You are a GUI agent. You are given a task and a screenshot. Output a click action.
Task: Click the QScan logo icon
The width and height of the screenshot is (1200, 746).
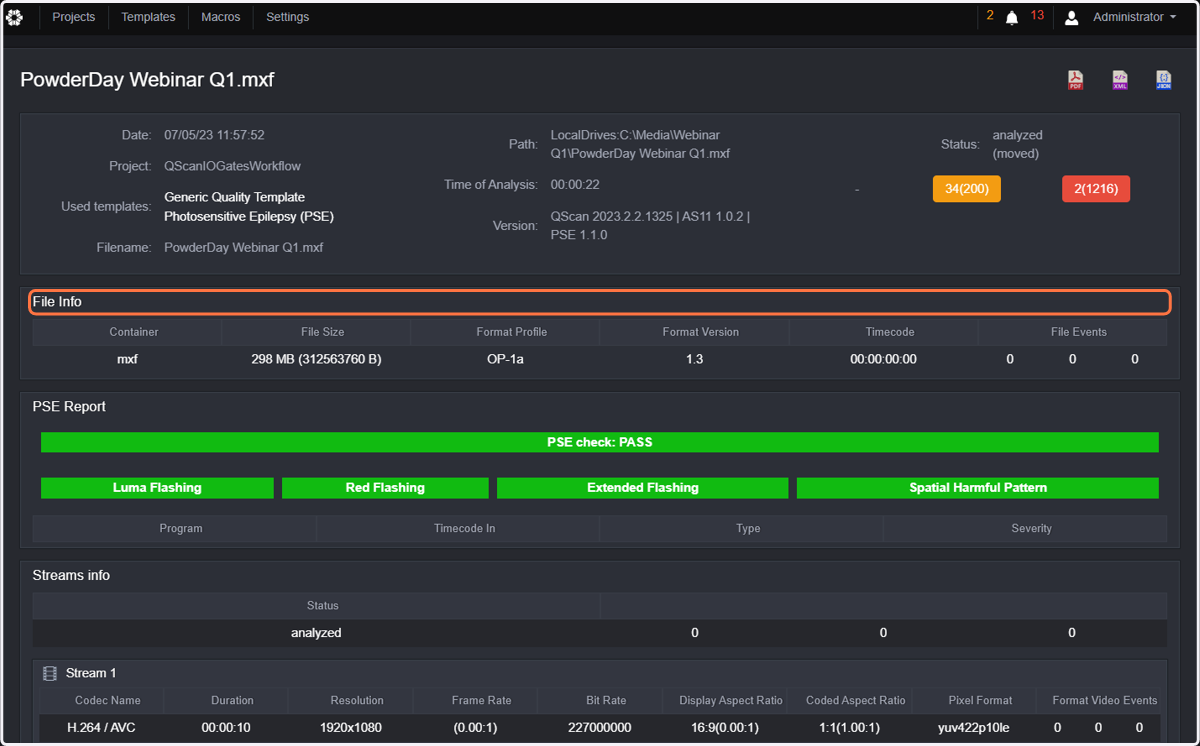pyautogui.click(x=14, y=17)
